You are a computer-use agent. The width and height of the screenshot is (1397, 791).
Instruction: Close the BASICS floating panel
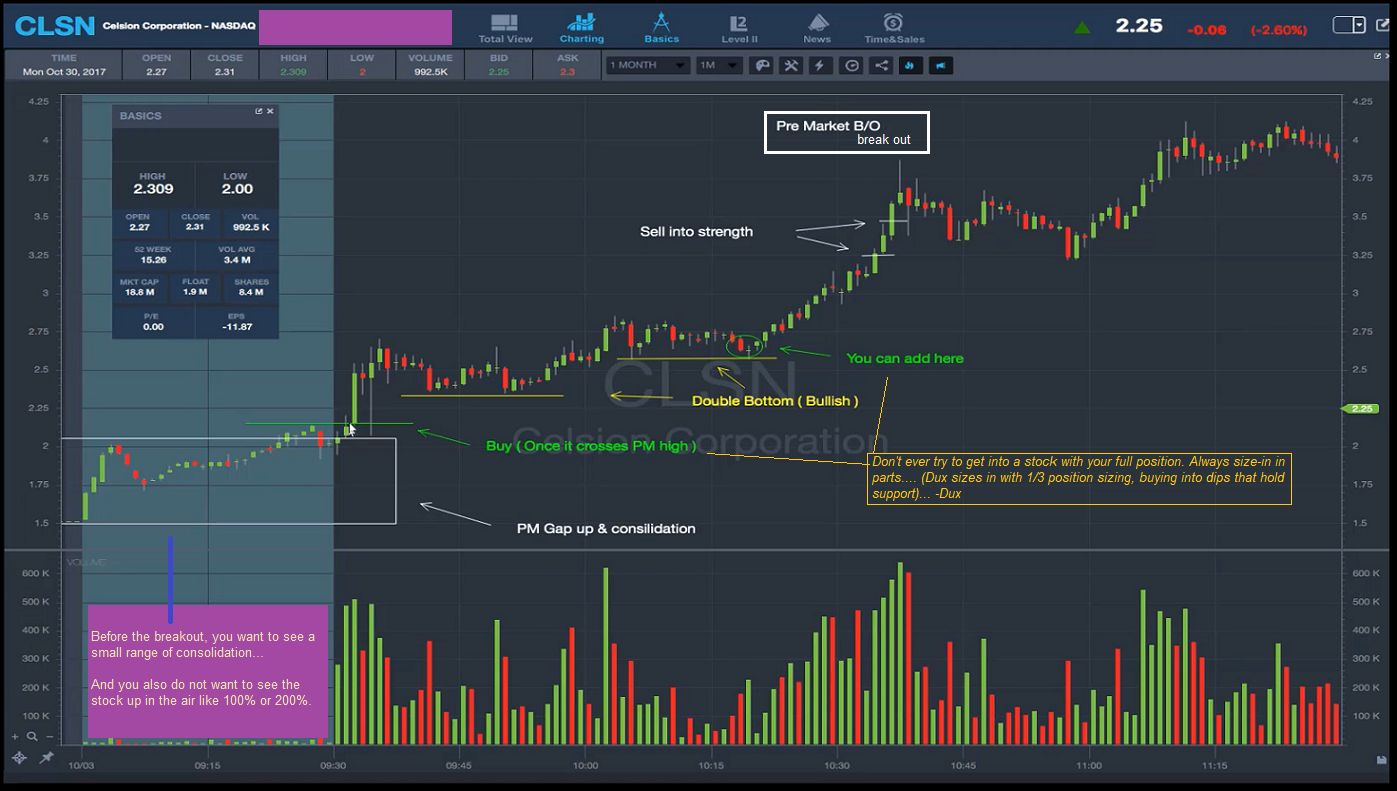click(270, 111)
